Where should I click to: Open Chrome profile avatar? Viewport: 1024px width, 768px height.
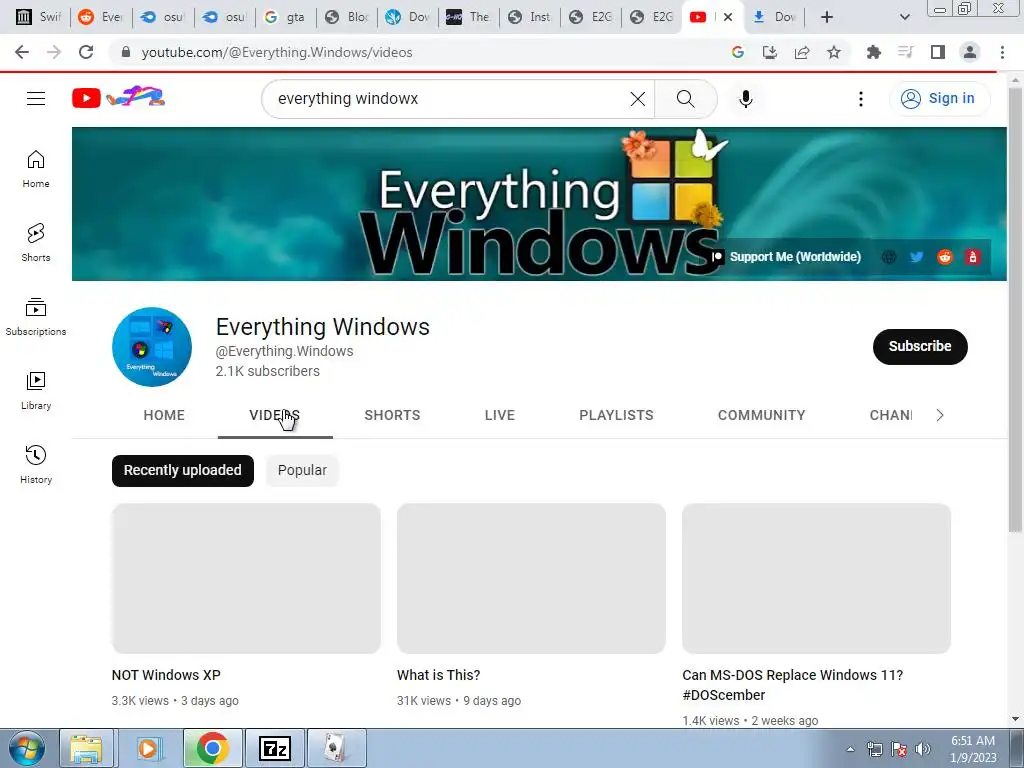pos(970,52)
